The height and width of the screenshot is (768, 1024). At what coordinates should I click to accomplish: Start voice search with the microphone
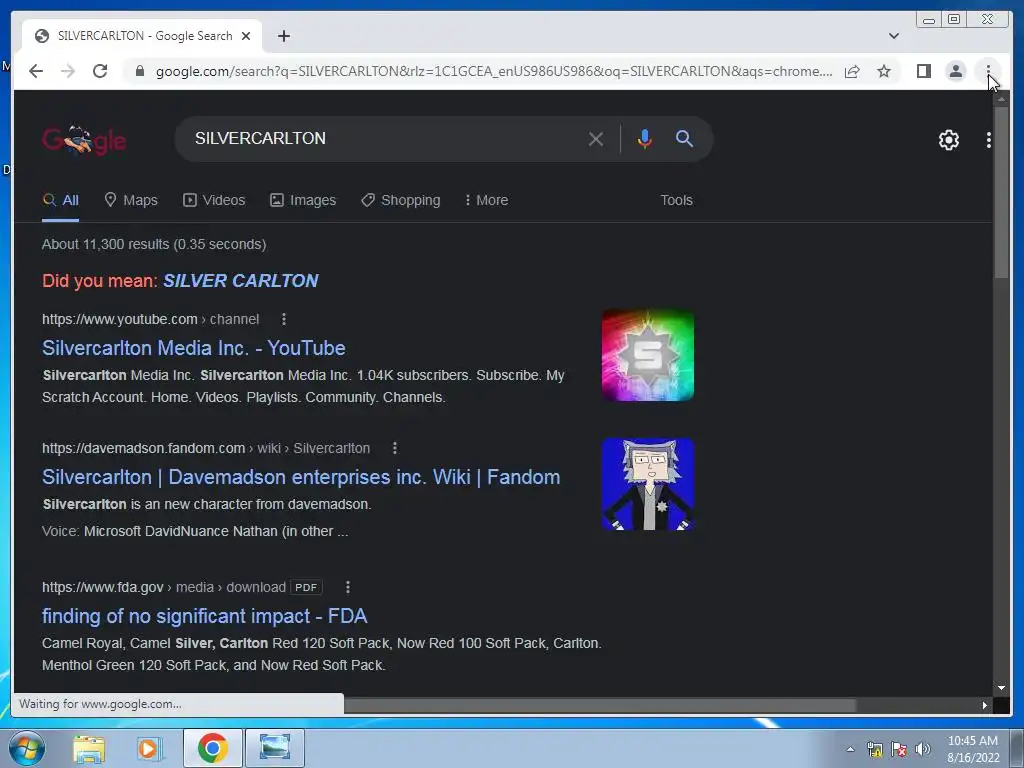click(645, 138)
